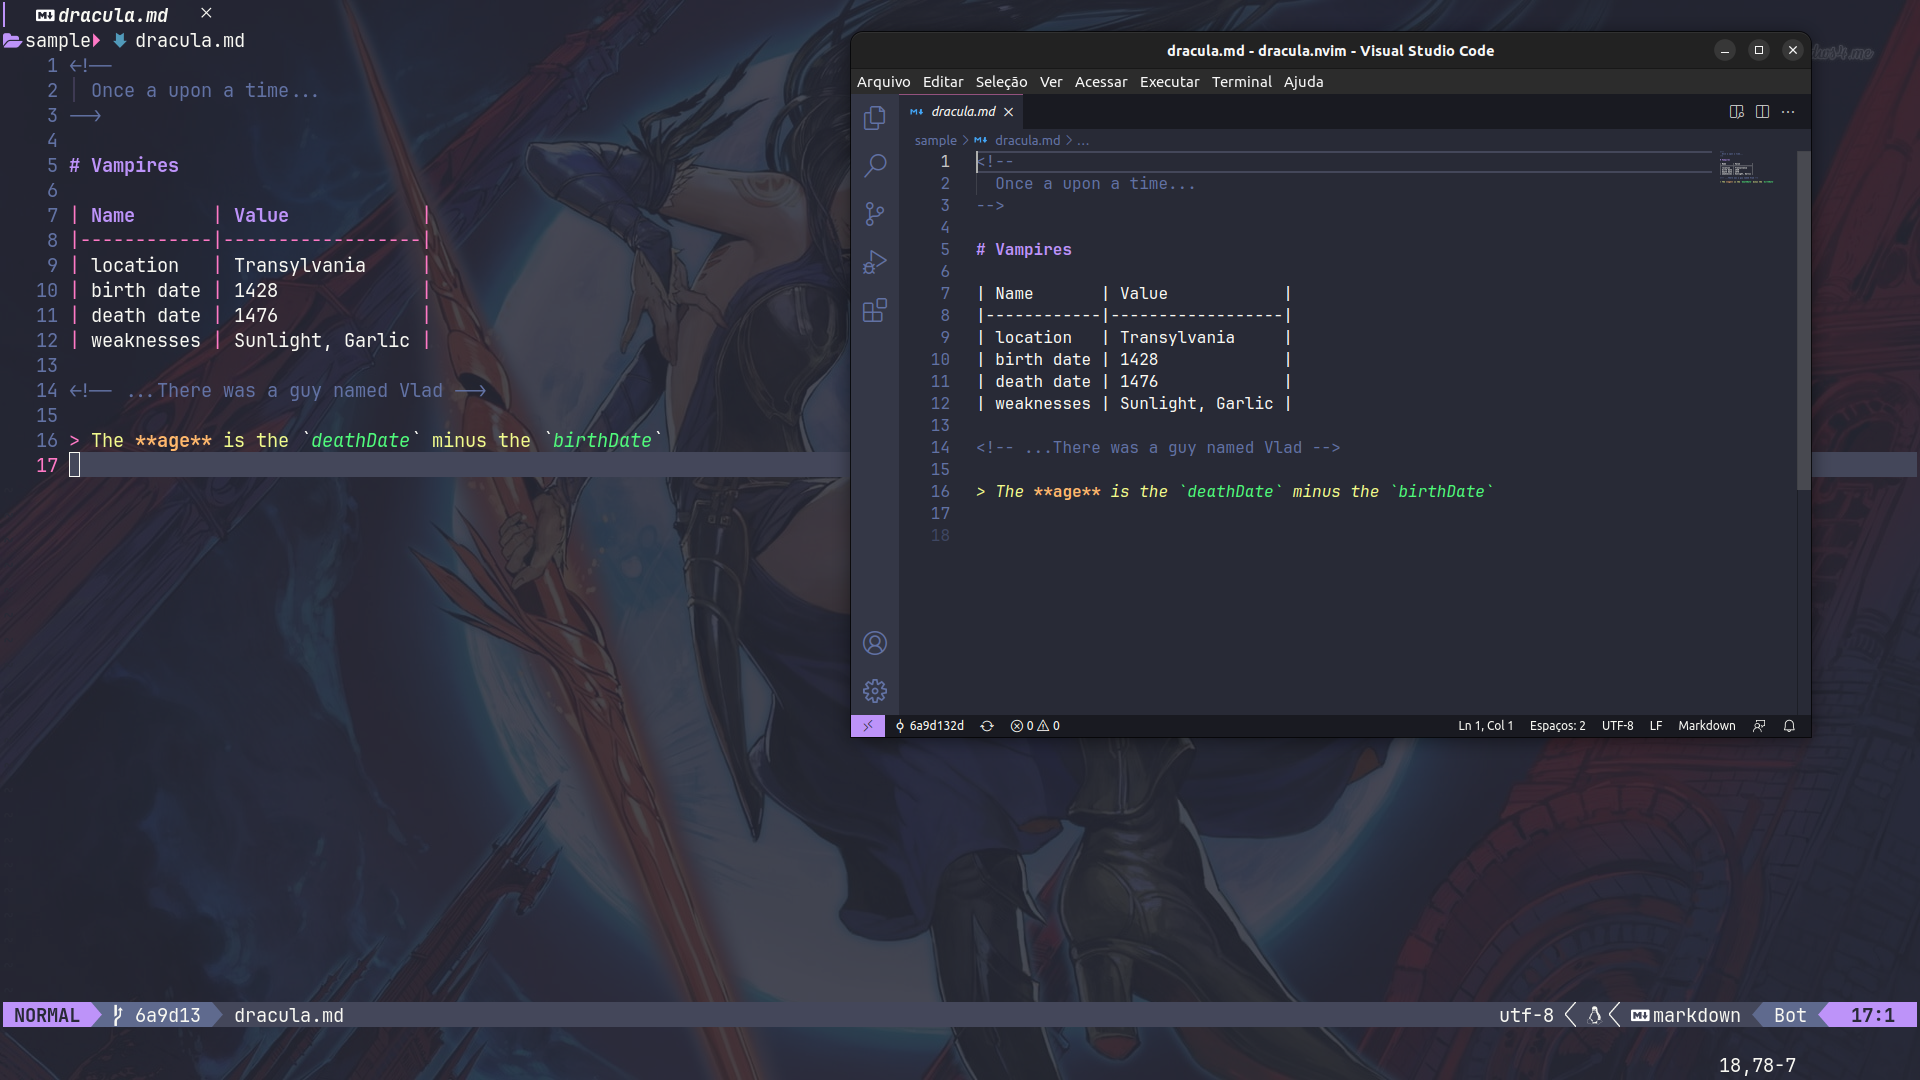The height and width of the screenshot is (1080, 1920).
Task: Click line number 5 in VS Code gutter
Action: pyautogui.click(x=944, y=250)
